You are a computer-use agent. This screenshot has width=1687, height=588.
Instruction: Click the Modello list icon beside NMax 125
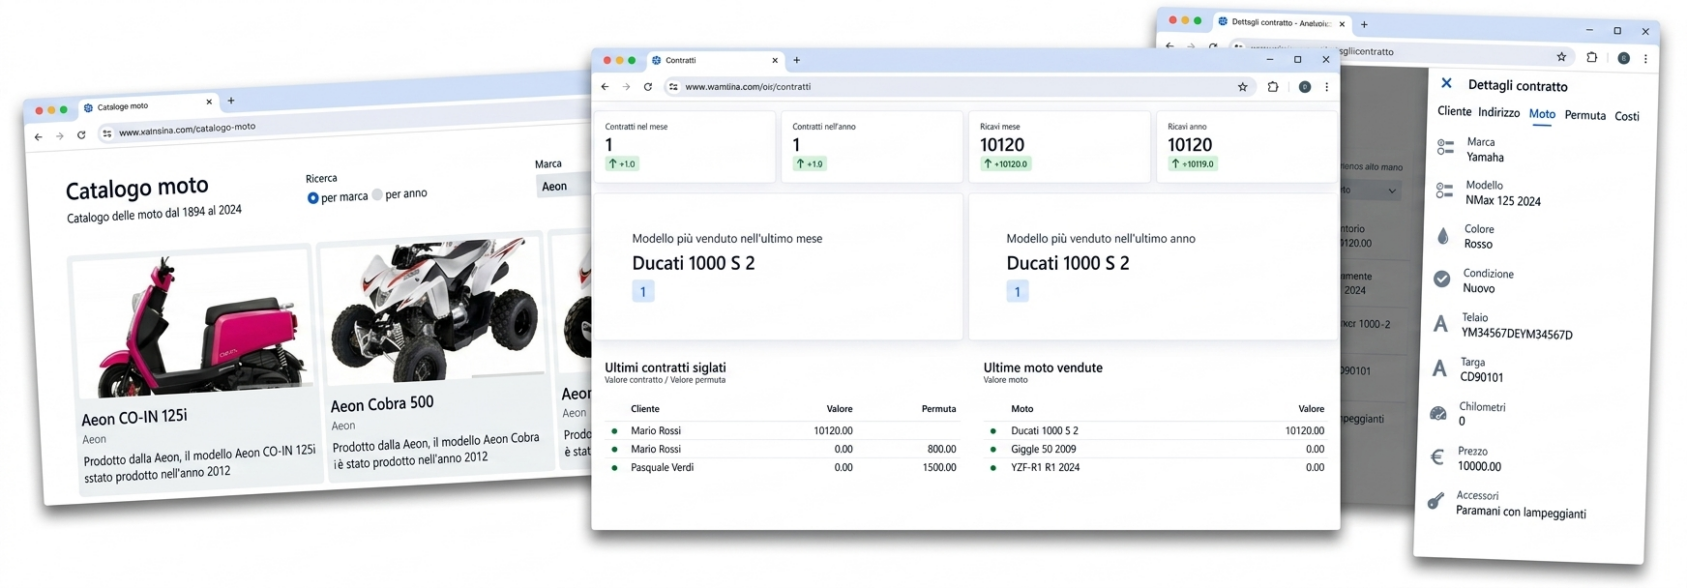coord(1444,190)
